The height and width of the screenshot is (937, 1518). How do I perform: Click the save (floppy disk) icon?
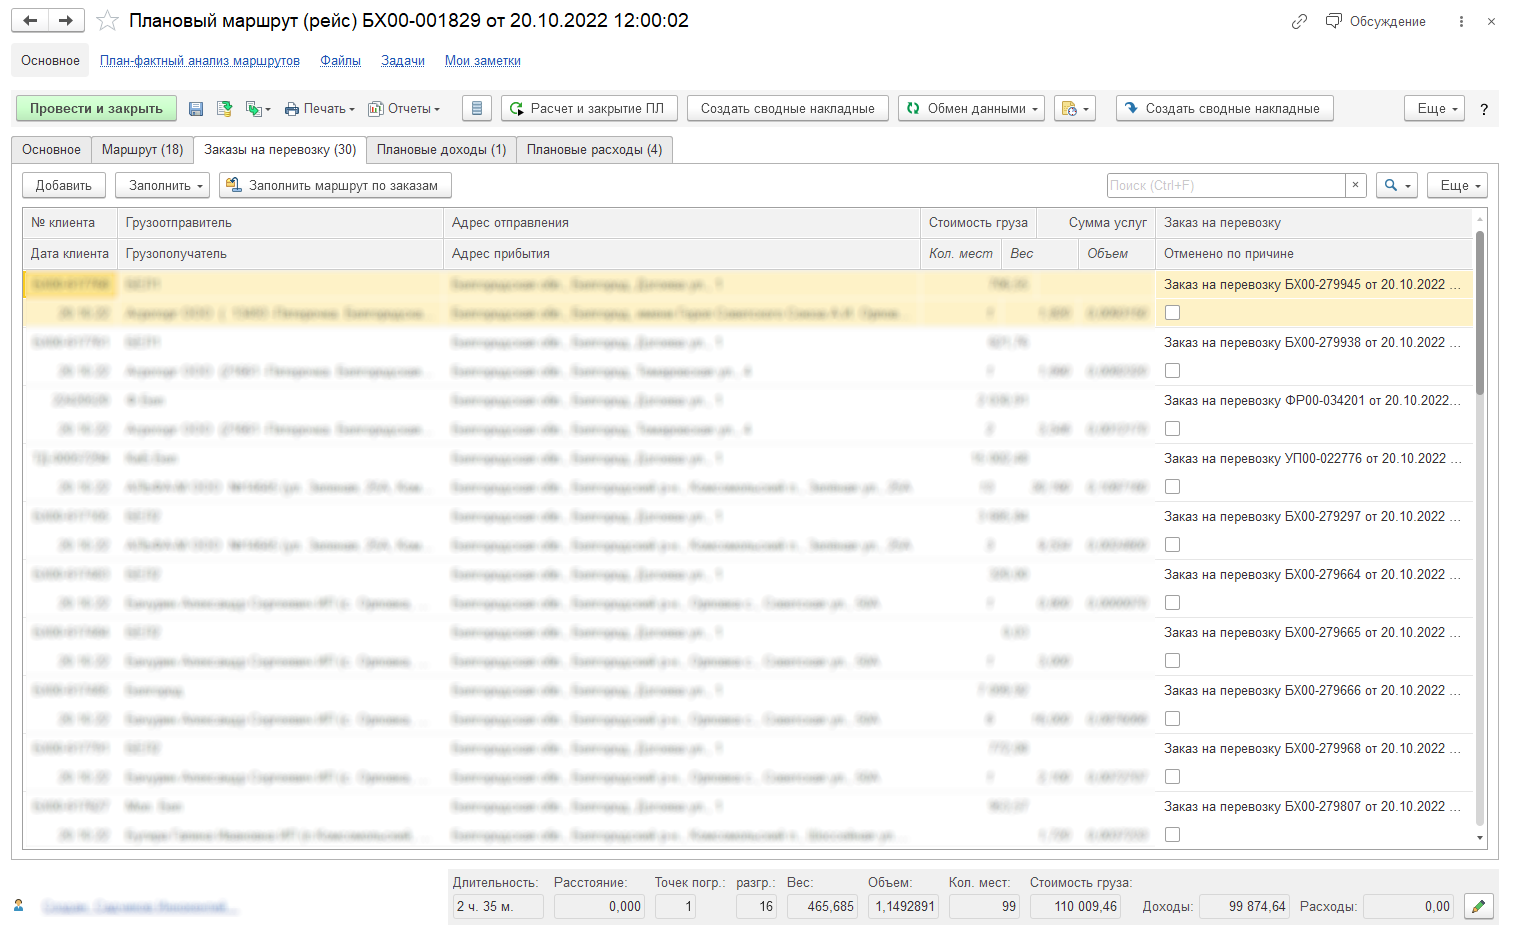click(196, 109)
